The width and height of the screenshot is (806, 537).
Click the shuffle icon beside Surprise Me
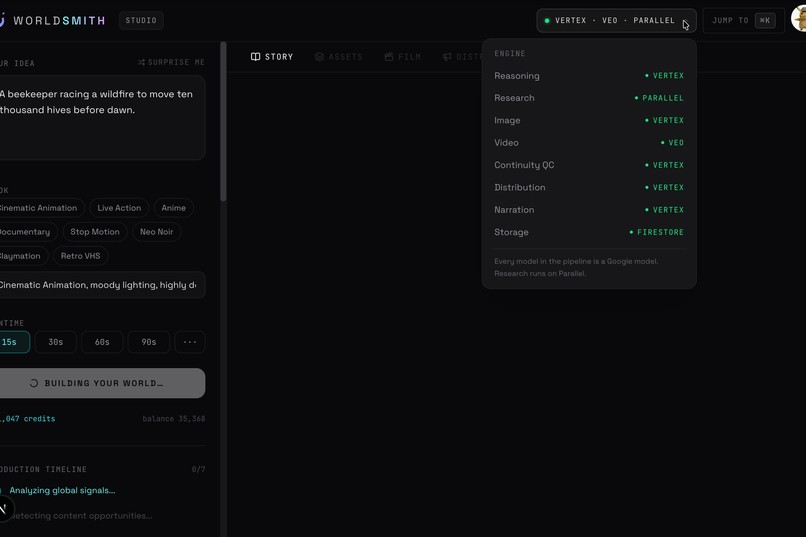tap(141, 62)
